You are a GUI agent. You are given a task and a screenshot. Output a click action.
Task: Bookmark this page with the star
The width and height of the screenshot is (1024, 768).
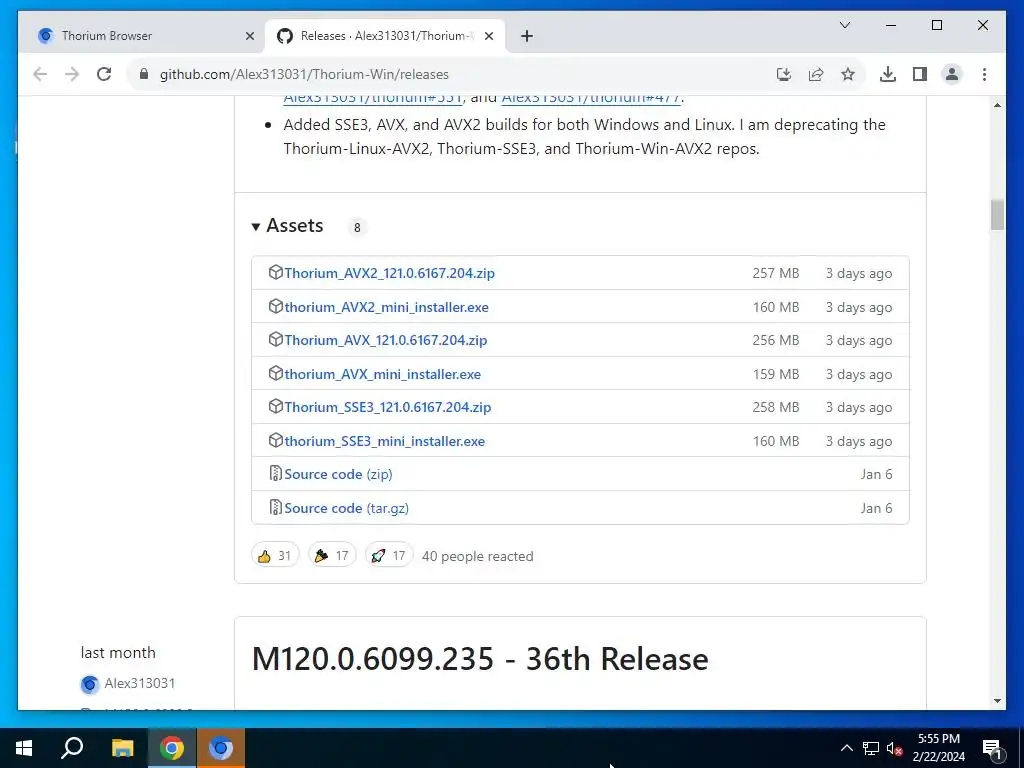tap(848, 74)
